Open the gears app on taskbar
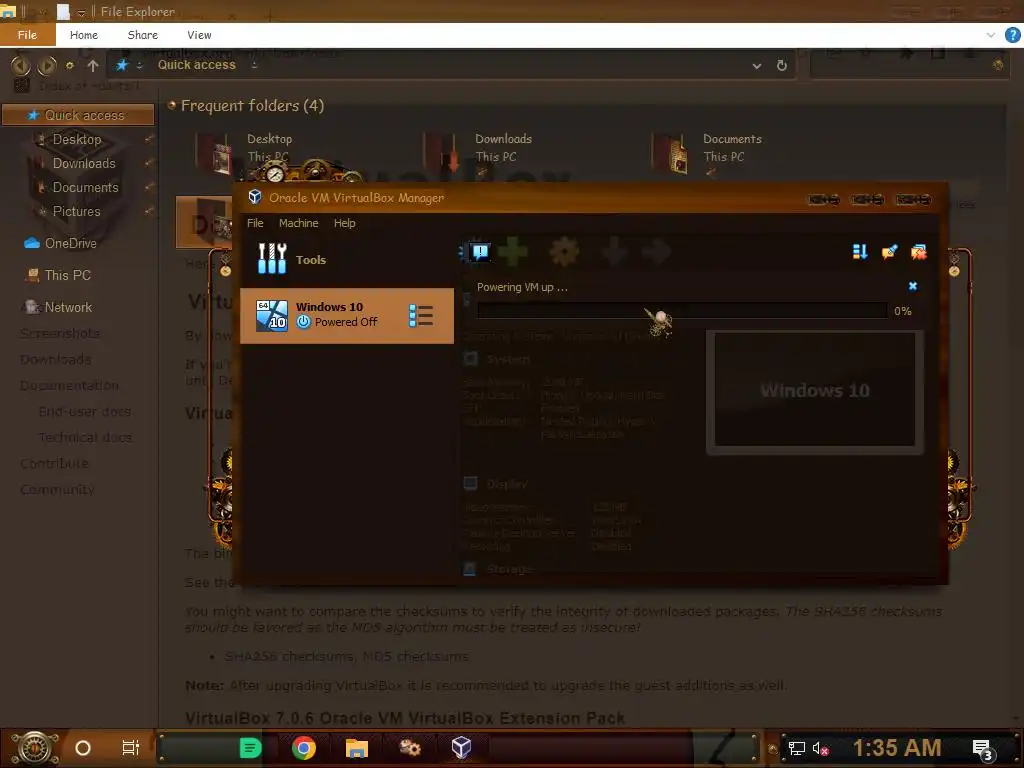 pos(409,748)
